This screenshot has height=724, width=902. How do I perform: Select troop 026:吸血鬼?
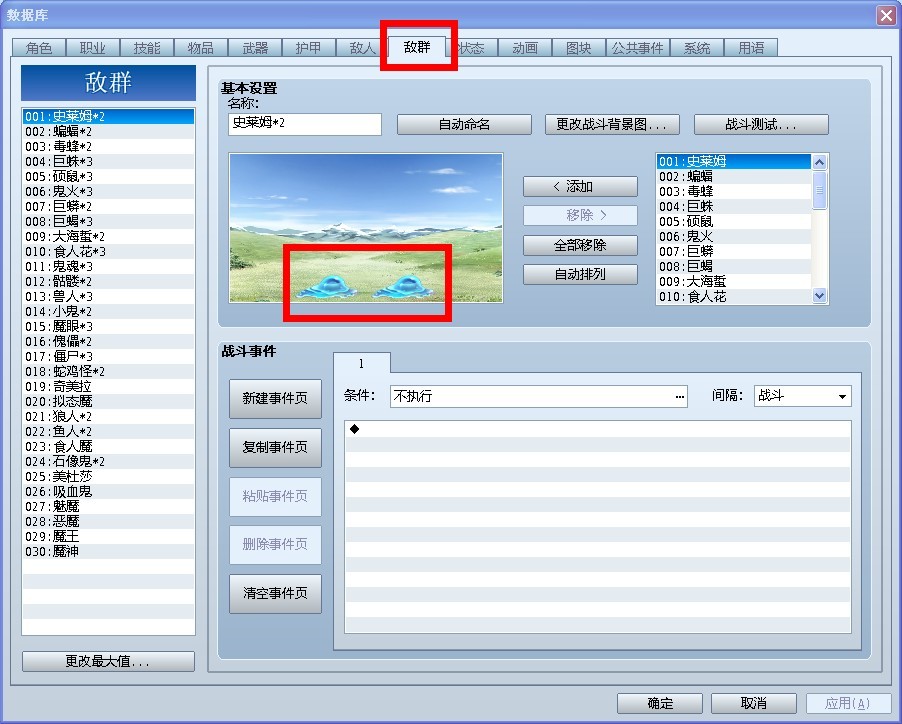[108, 491]
